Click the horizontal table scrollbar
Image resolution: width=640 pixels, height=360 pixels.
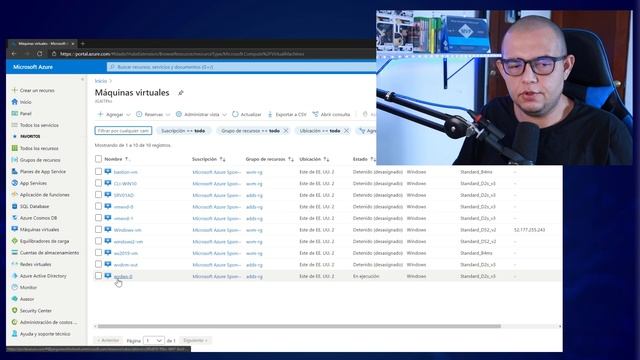(x=299, y=326)
